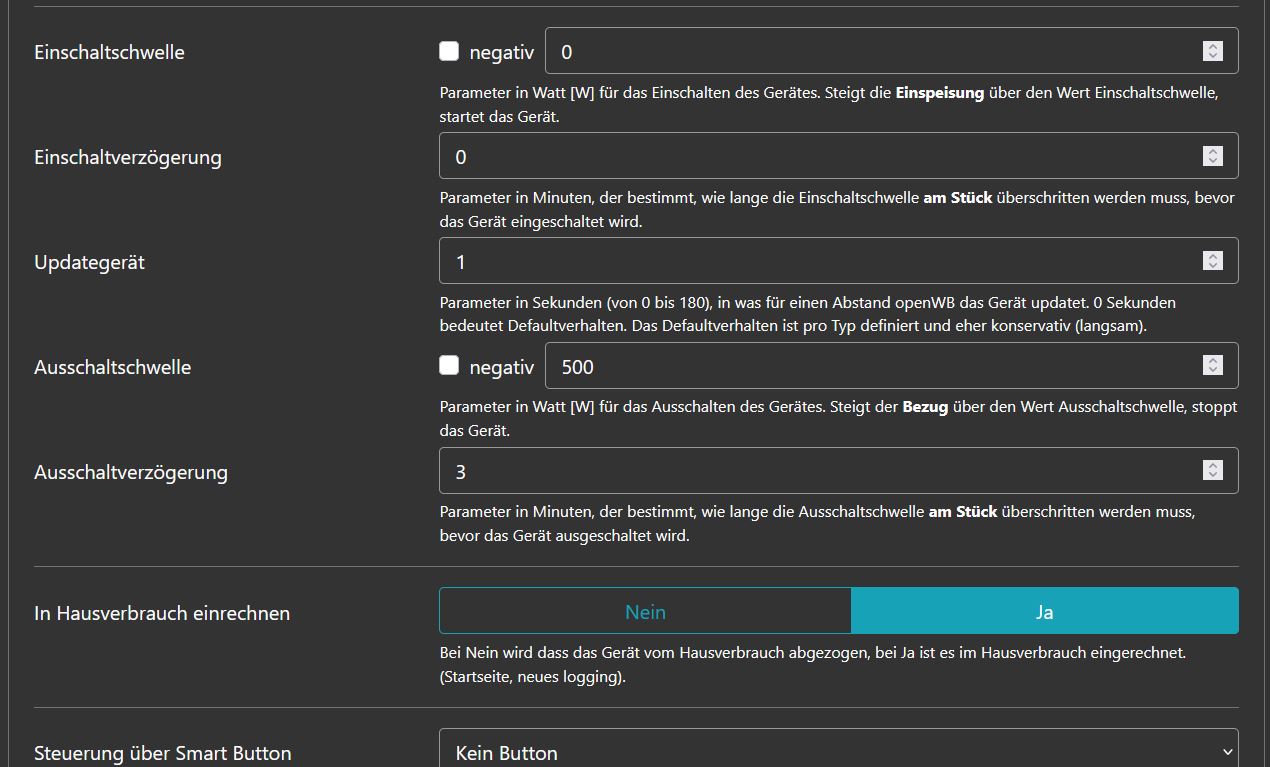Click the Ausschaltschwelle field showing 500

tap(870, 366)
